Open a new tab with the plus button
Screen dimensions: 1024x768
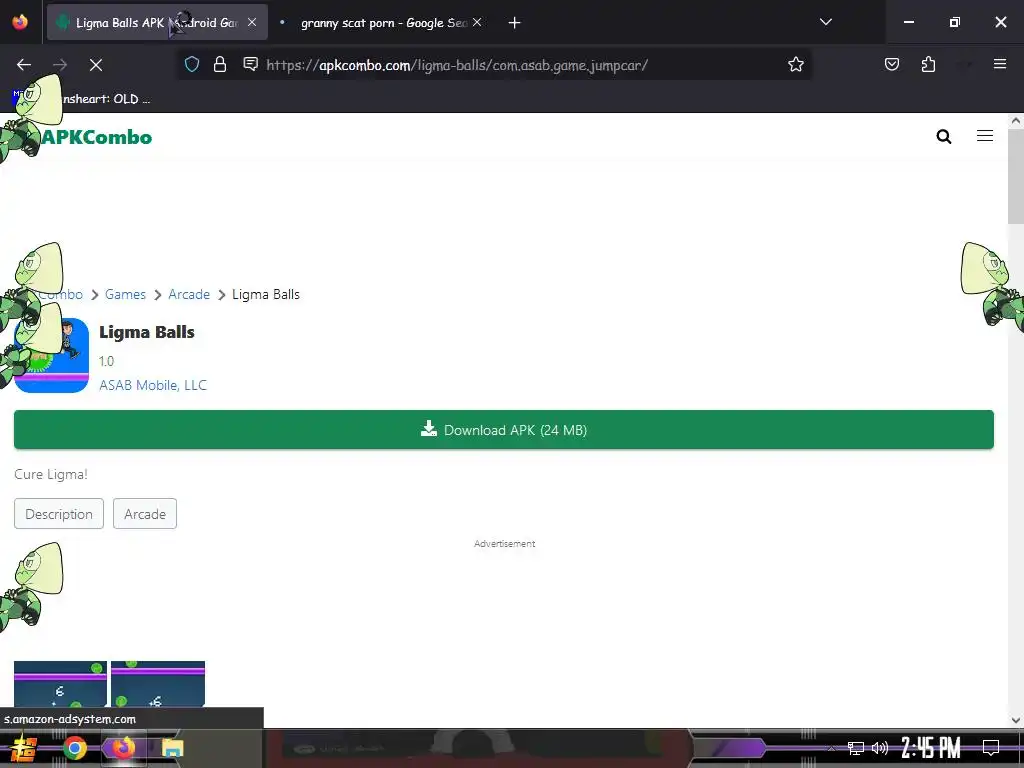point(514,23)
